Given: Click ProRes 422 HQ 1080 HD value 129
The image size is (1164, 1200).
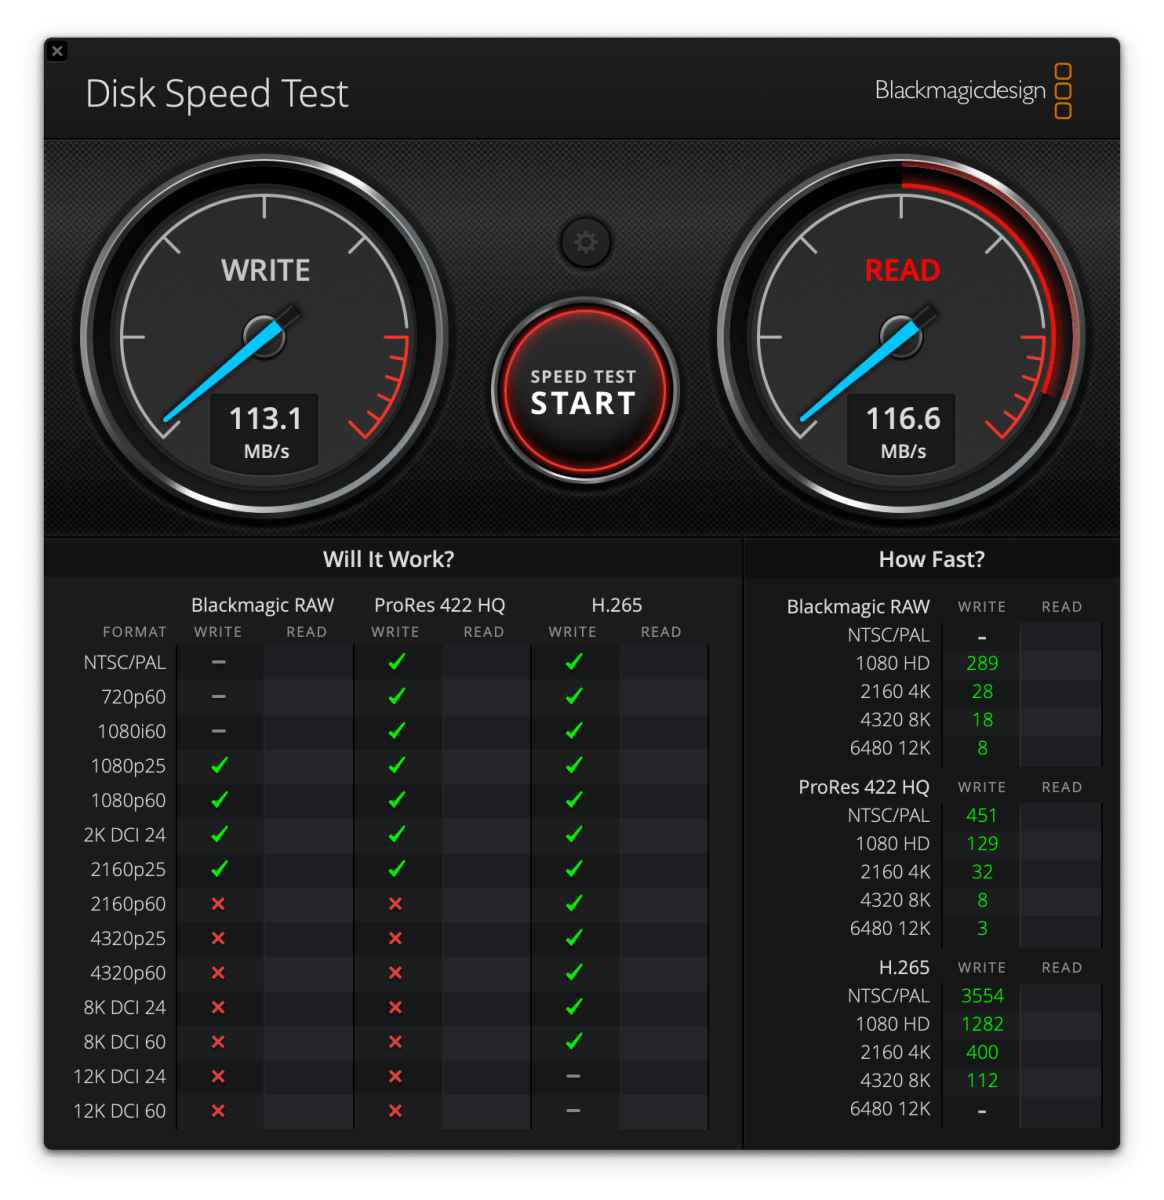Looking at the screenshot, I should 982,844.
